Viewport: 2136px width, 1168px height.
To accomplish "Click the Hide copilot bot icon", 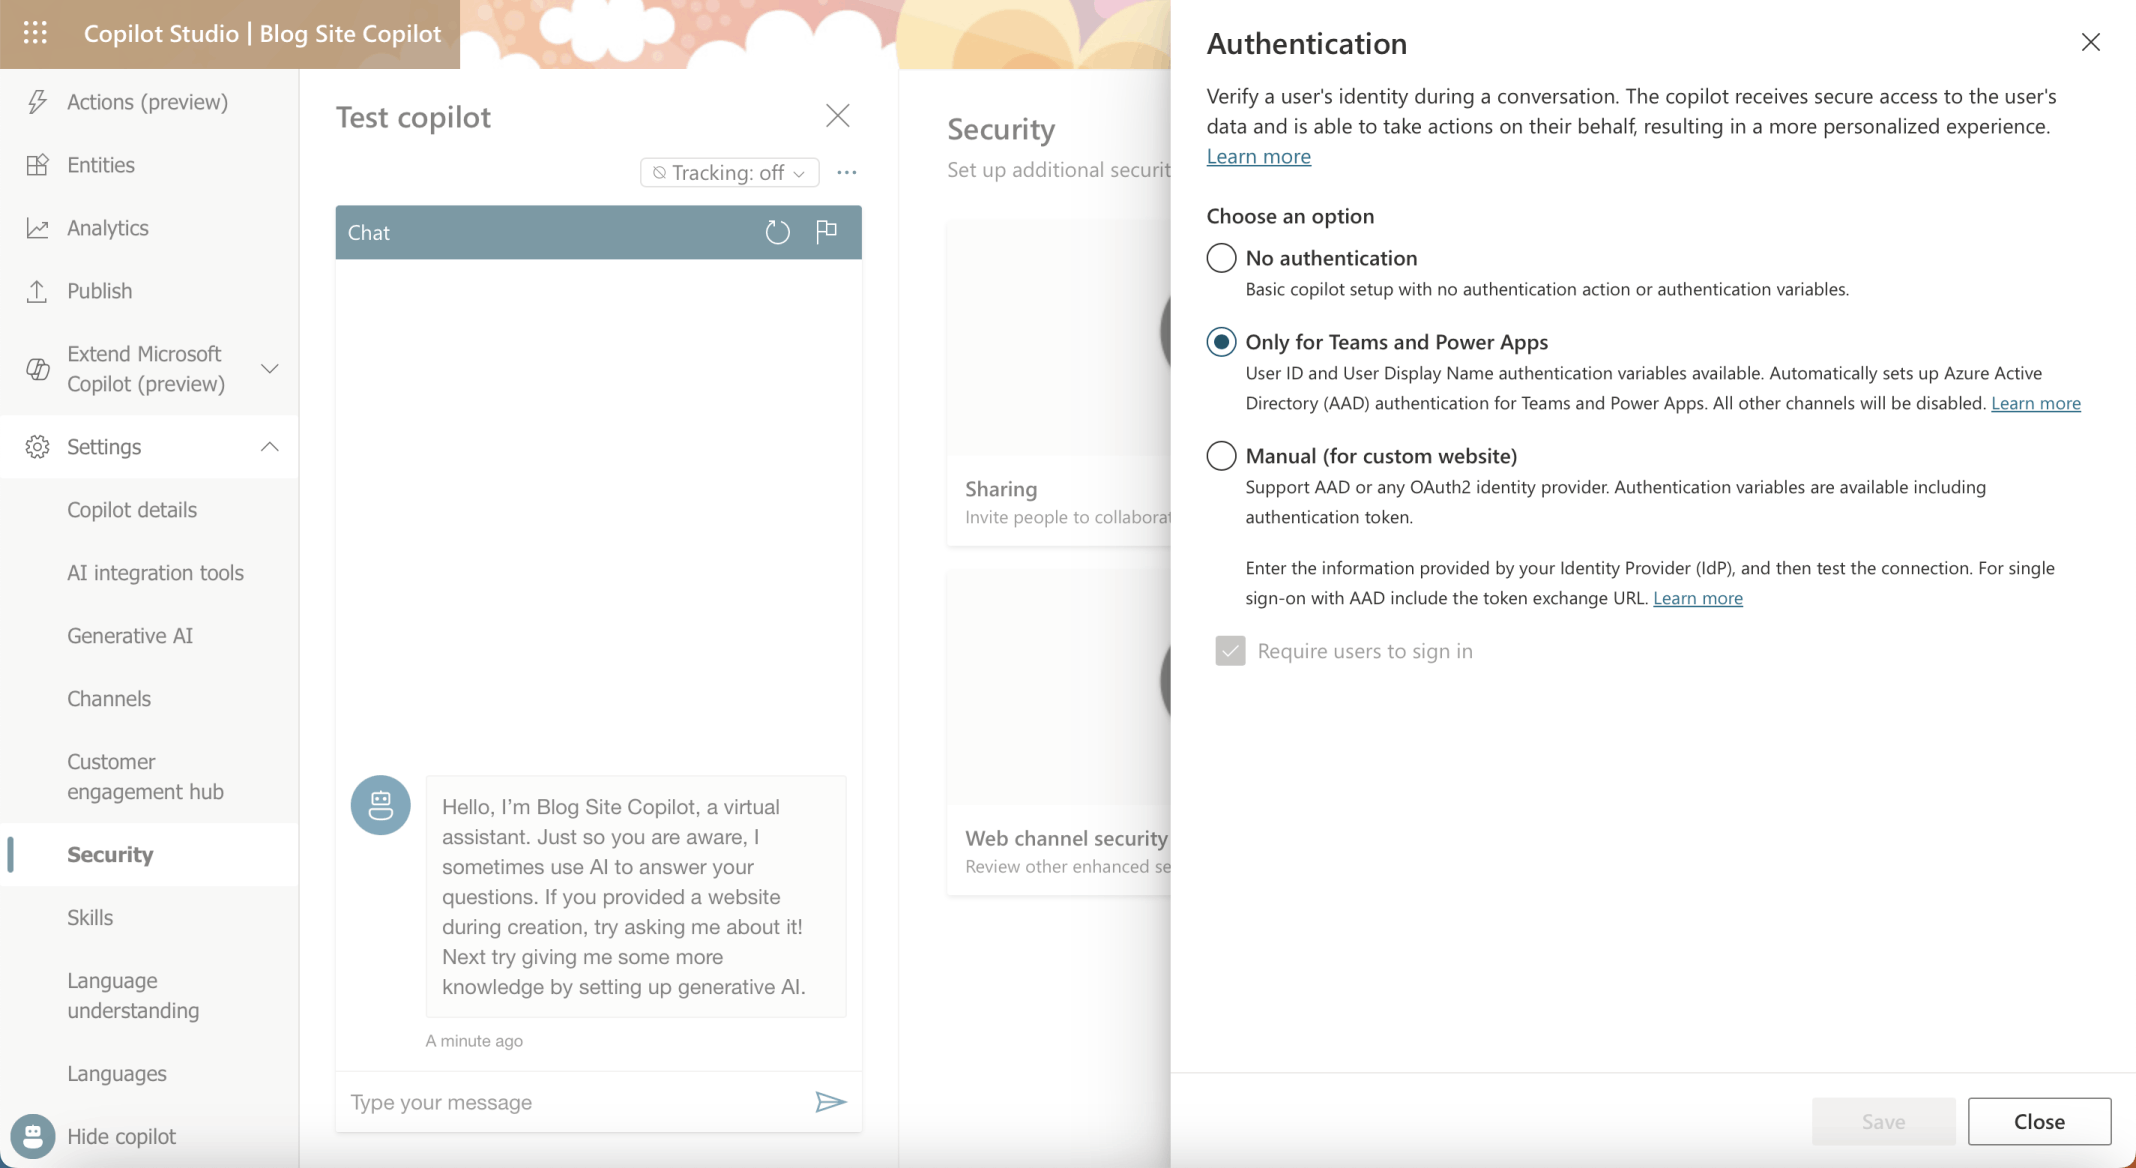I will point(33,1136).
